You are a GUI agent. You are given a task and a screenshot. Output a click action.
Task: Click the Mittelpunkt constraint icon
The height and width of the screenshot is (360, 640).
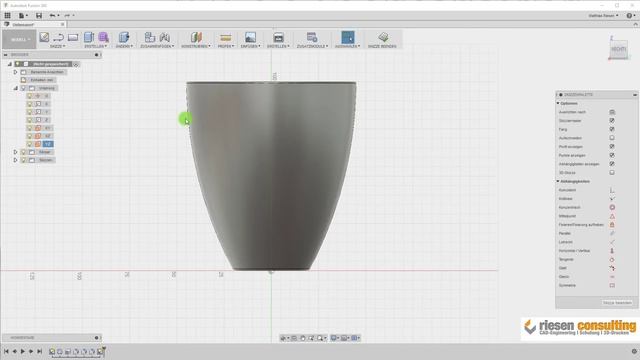[612, 216]
